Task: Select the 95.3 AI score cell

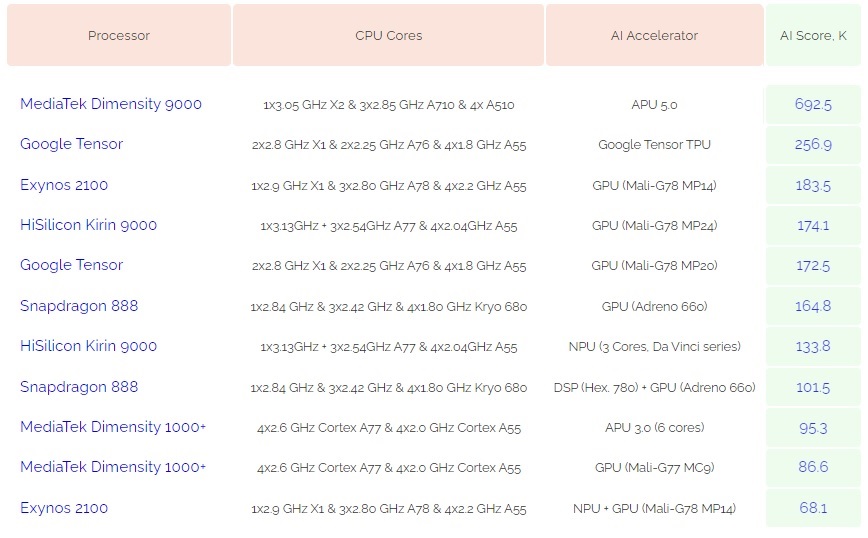Action: click(x=813, y=427)
